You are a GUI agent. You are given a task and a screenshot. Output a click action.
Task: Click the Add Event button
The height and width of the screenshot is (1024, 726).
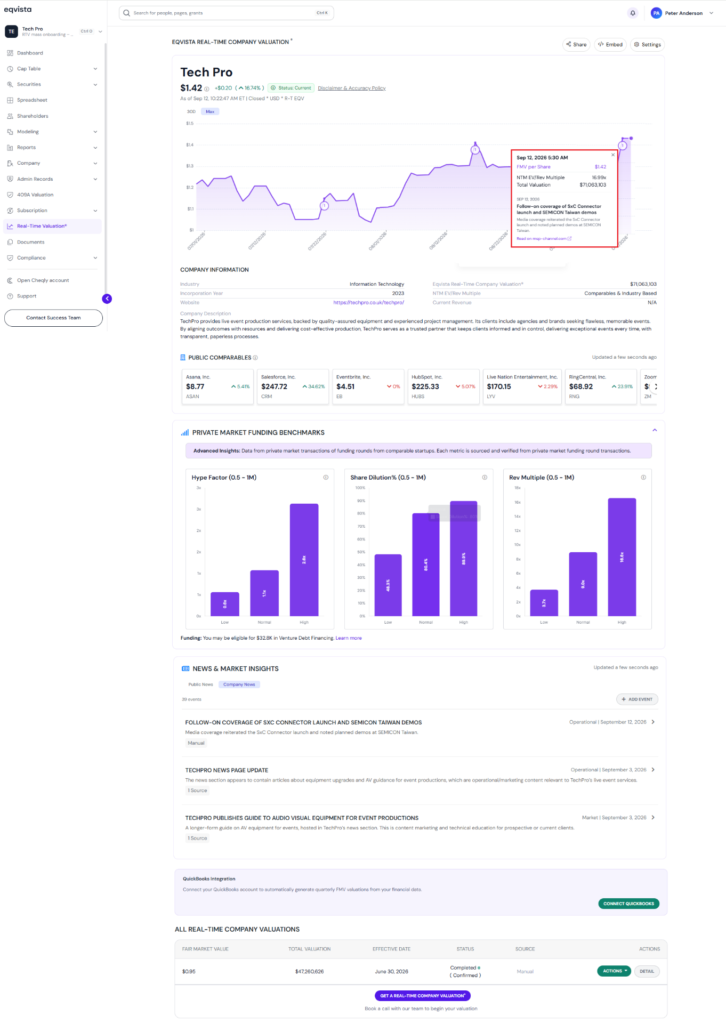pyautogui.click(x=637, y=699)
